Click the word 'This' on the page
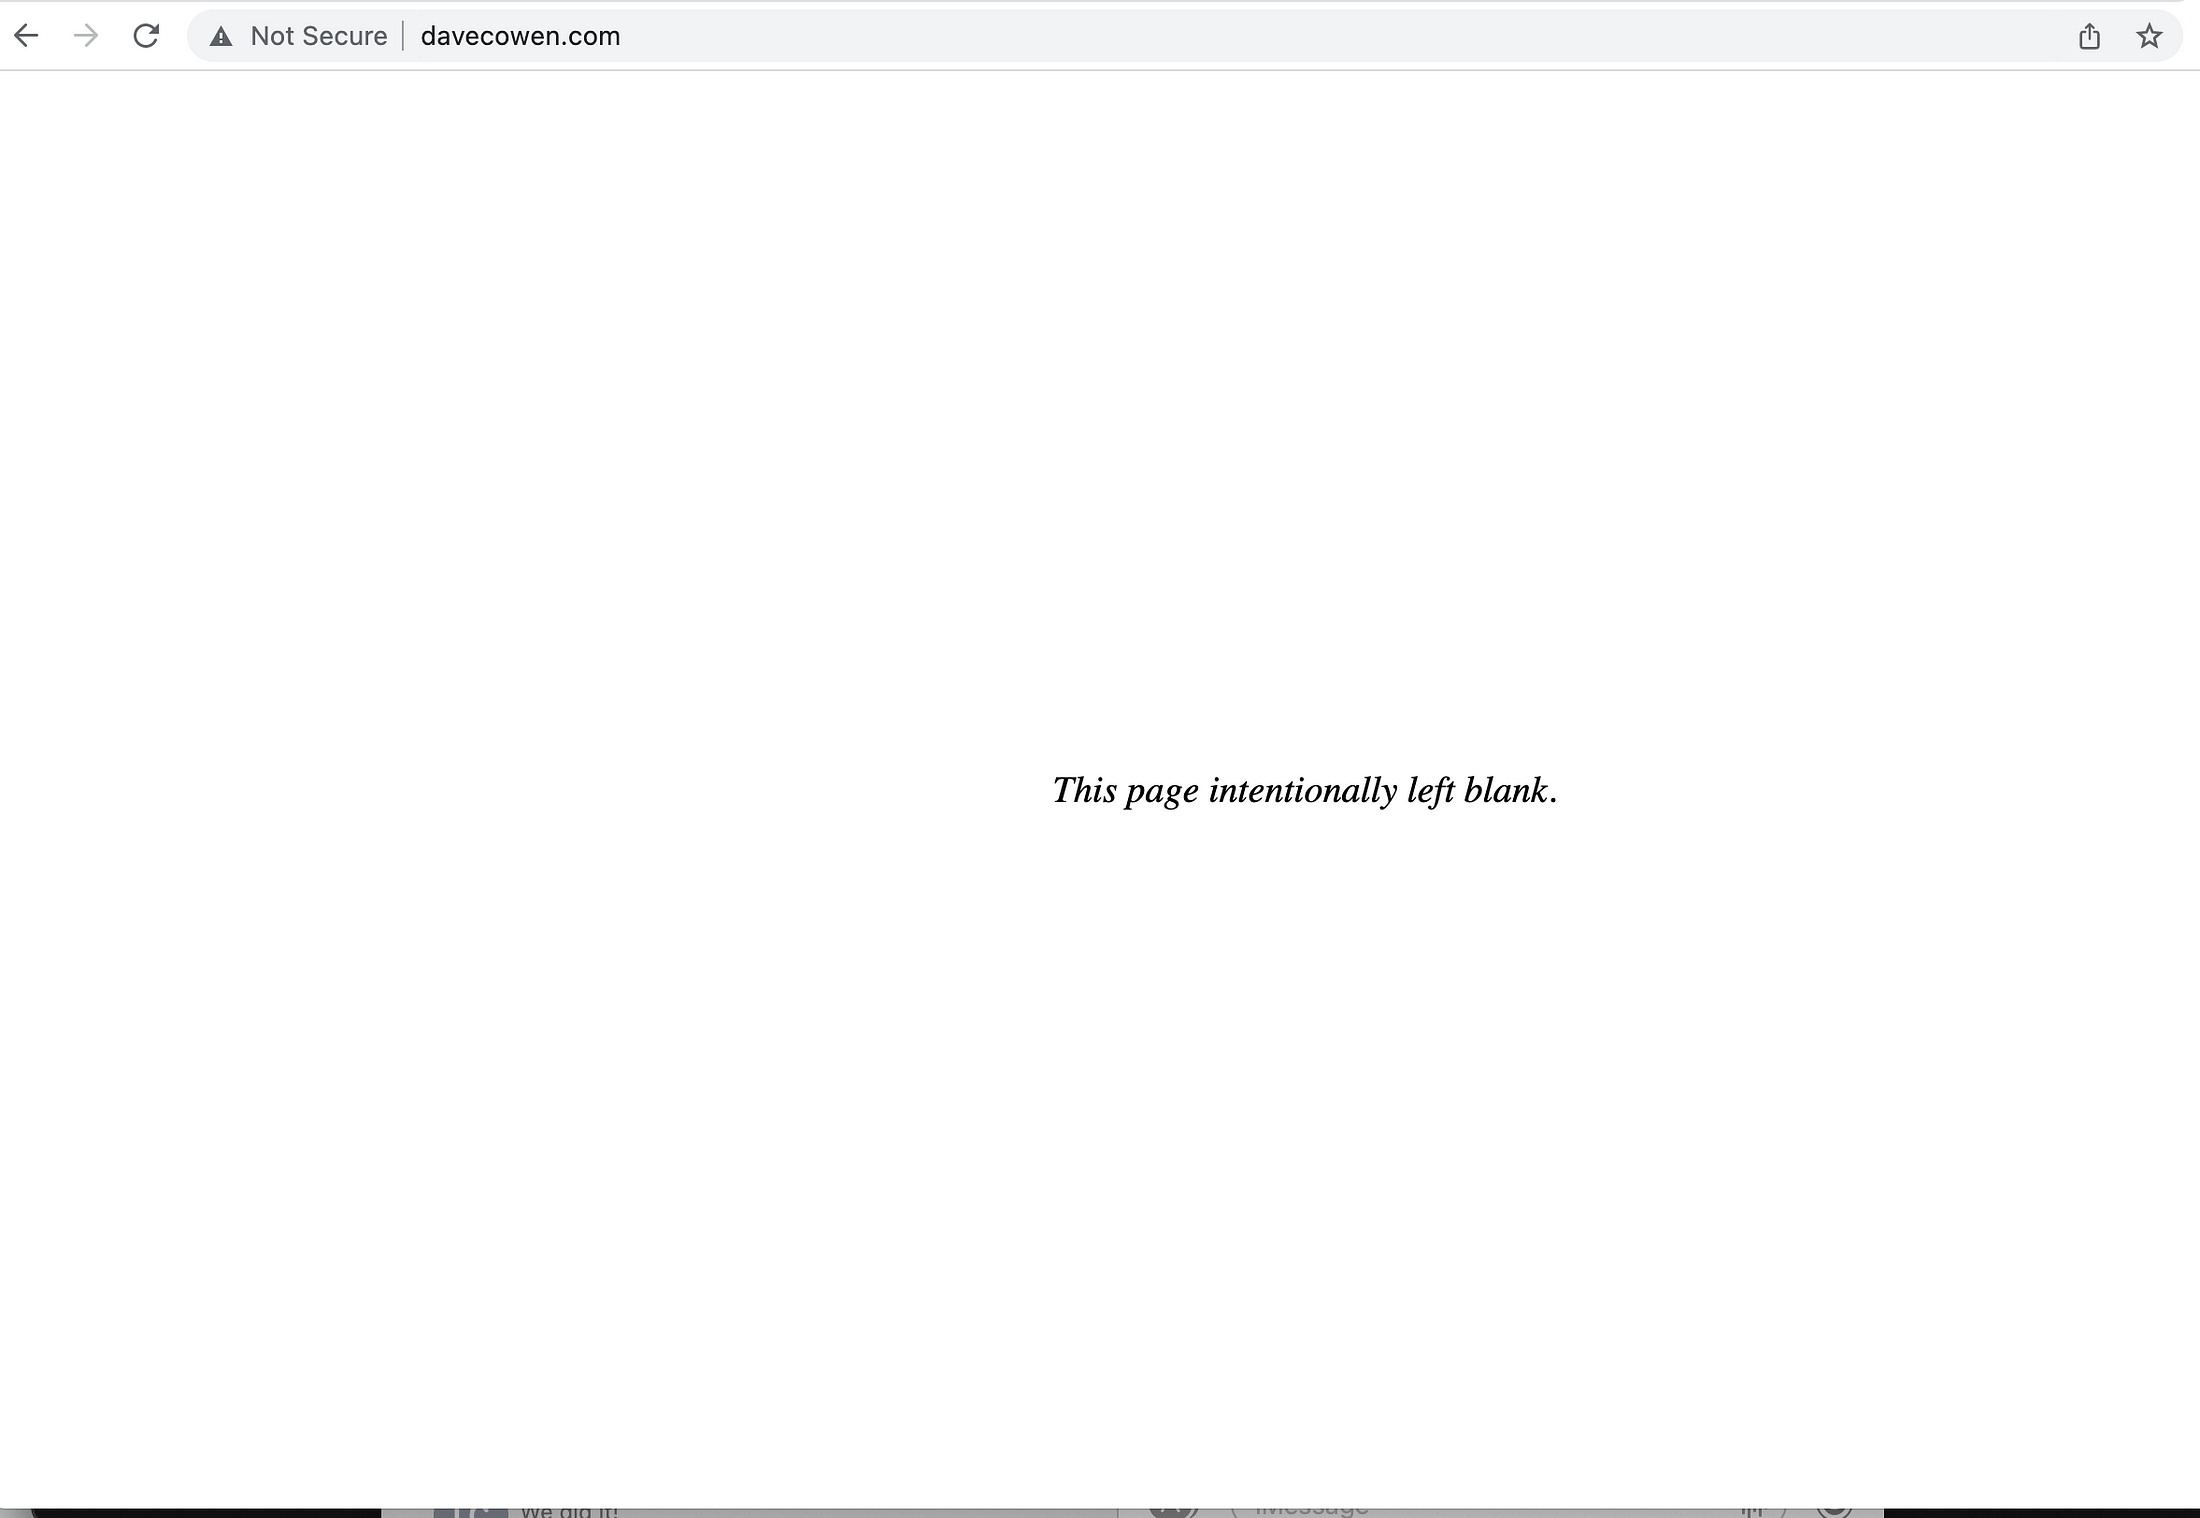This screenshot has width=2200, height=1518. (1084, 790)
